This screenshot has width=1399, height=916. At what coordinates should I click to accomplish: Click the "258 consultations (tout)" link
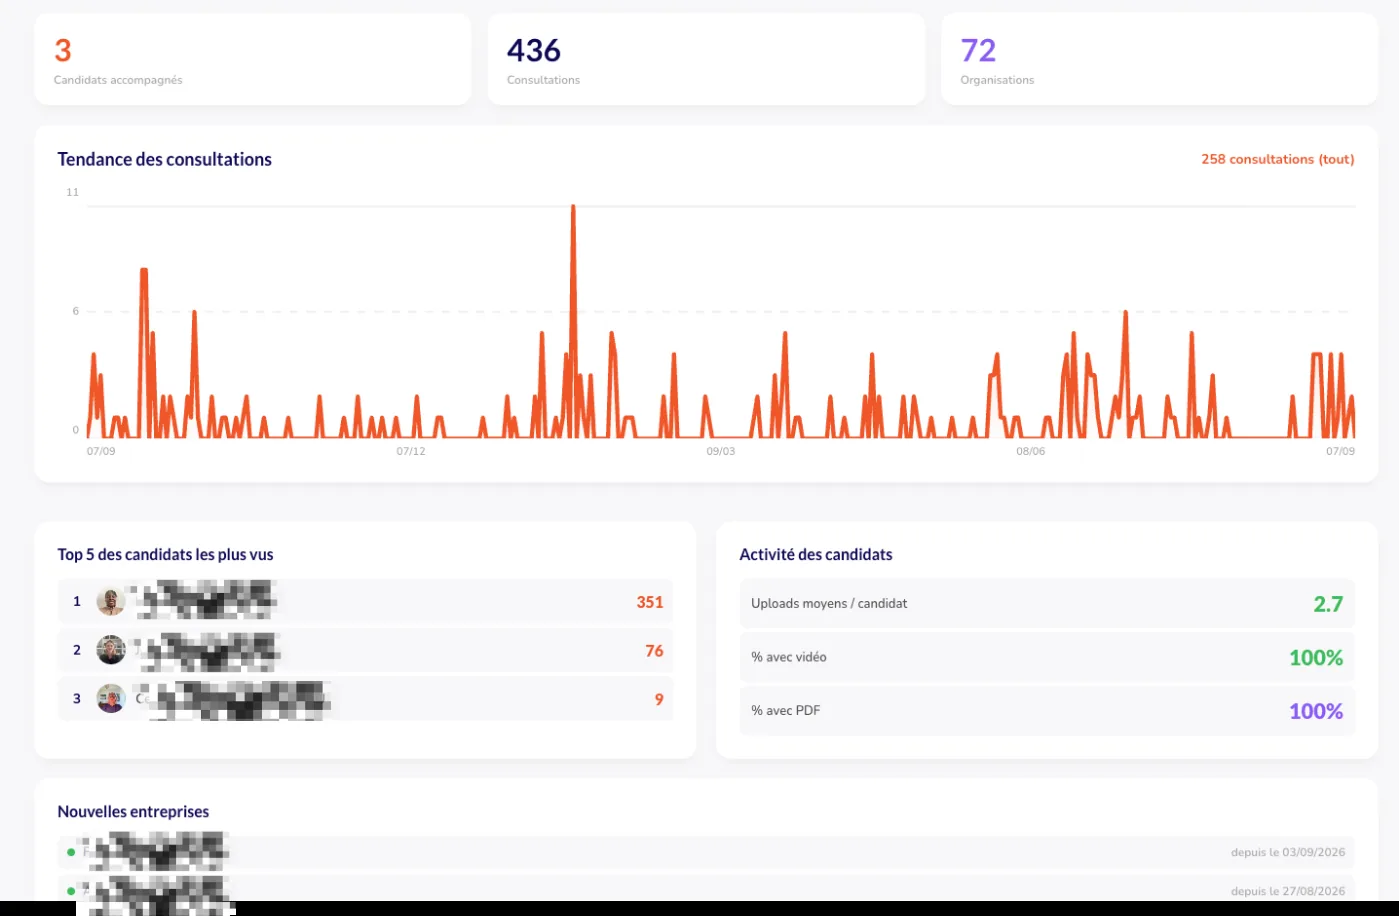tap(1278, 159)
